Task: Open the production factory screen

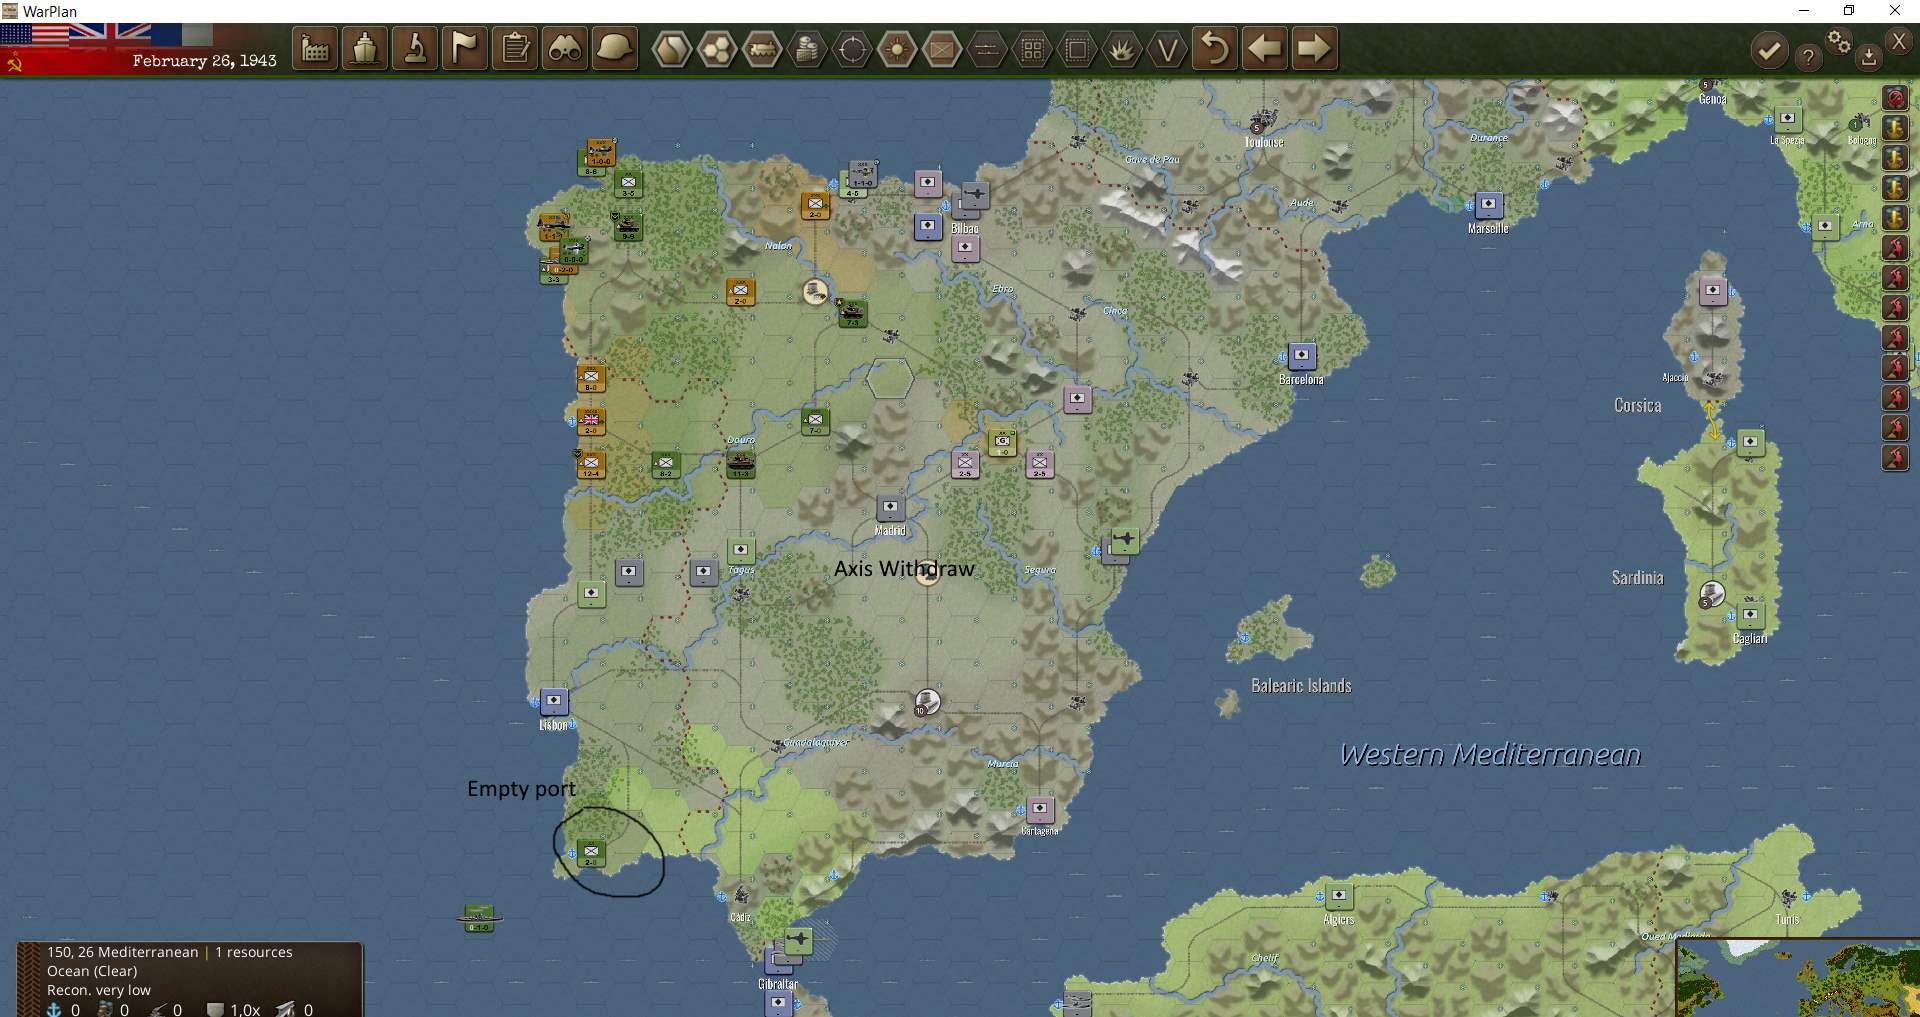Action: coord(315,49)
